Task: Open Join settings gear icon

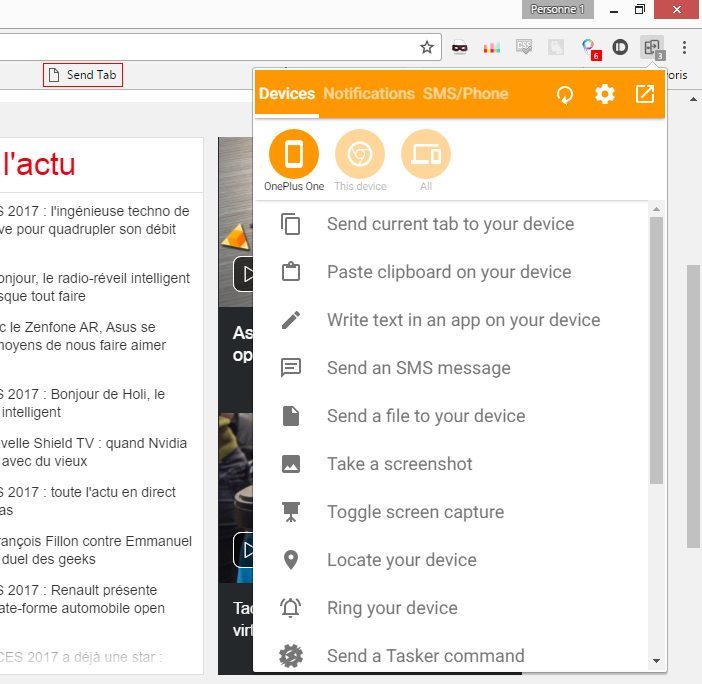Action: [605, 94]
